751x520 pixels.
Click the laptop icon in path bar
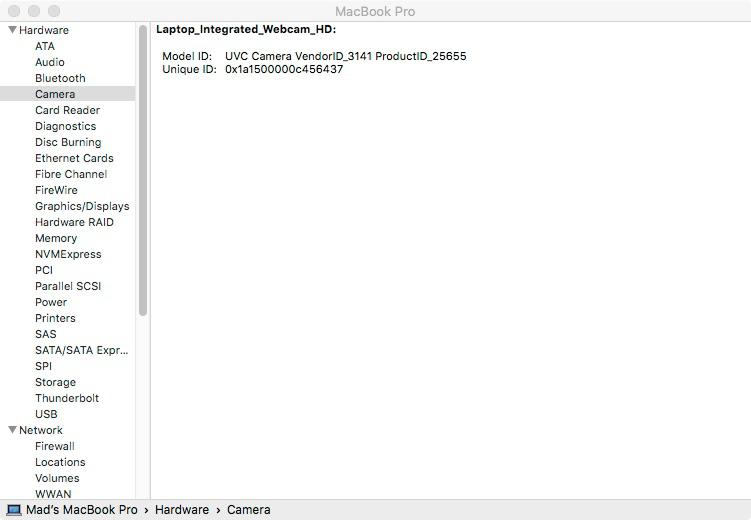[x=14, y=510]
